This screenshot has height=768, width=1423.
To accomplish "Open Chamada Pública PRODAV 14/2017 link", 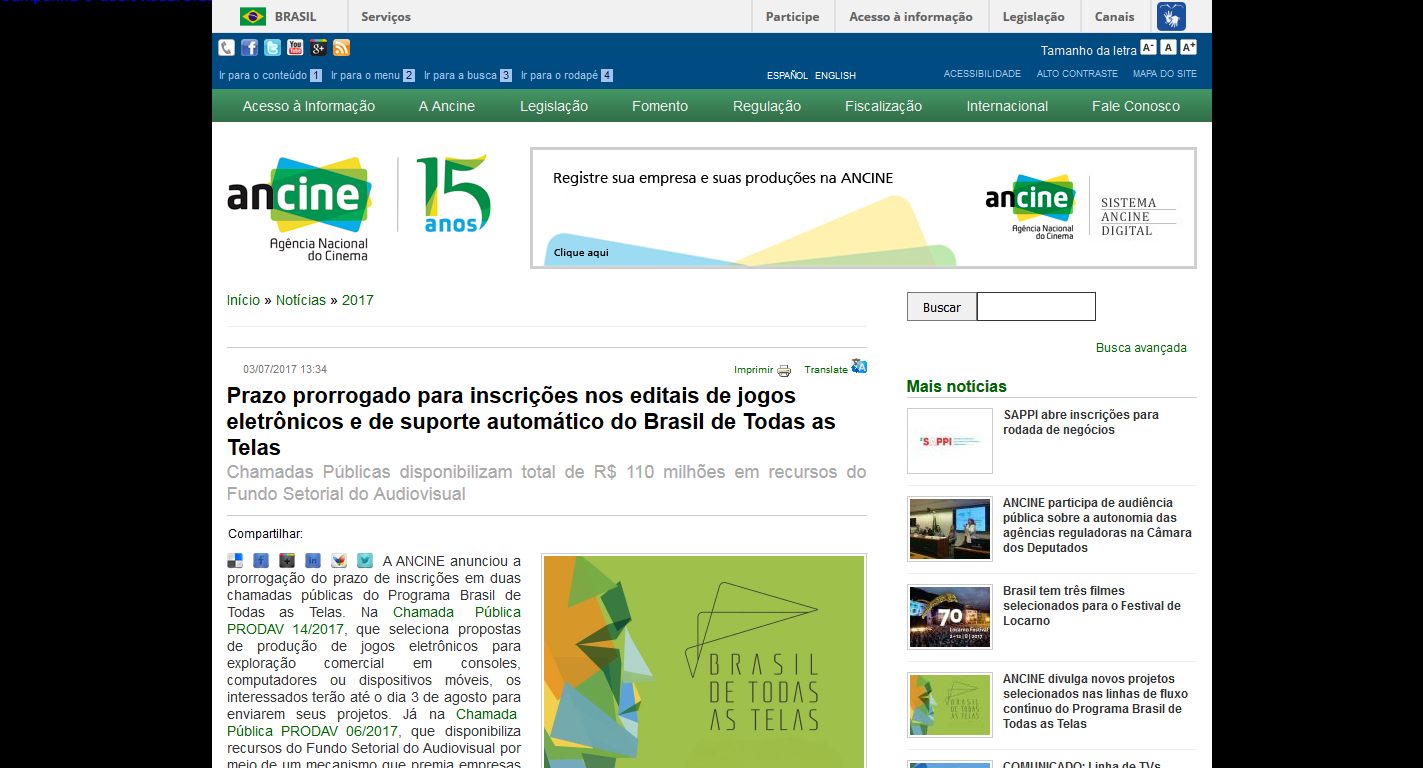I will pyautogui.click(x=373, y=620).
